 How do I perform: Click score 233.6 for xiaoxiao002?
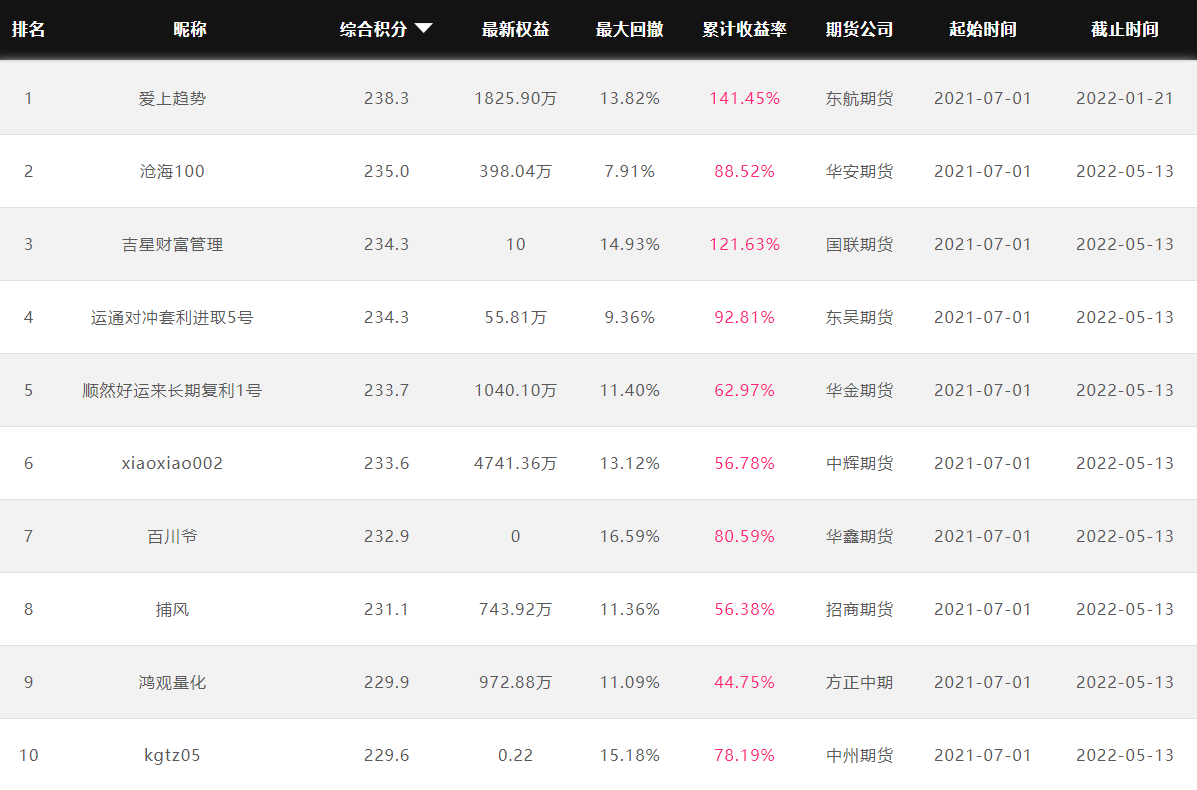[386, 463]
